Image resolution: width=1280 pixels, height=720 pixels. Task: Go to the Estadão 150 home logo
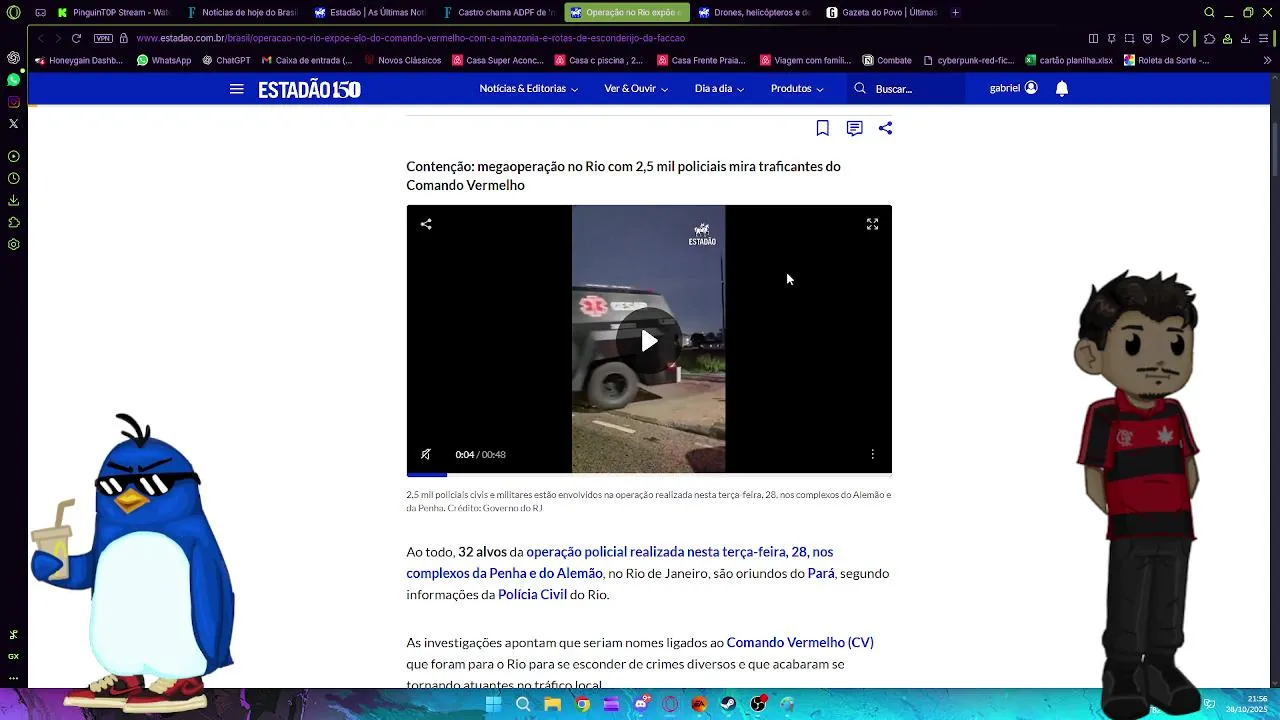pyautogui.click(x=309, y=89)
